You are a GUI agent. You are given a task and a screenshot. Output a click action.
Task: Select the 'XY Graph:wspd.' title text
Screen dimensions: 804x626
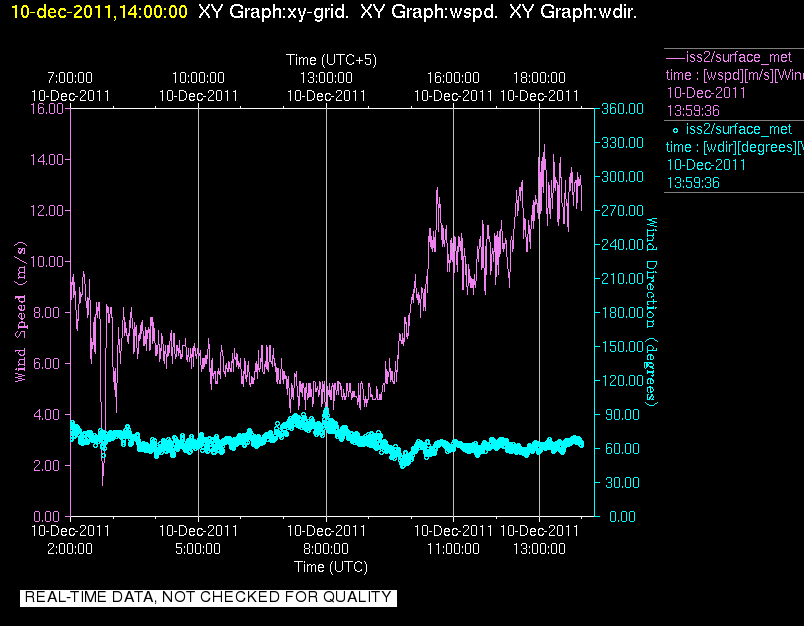click(x=429, y=11)
